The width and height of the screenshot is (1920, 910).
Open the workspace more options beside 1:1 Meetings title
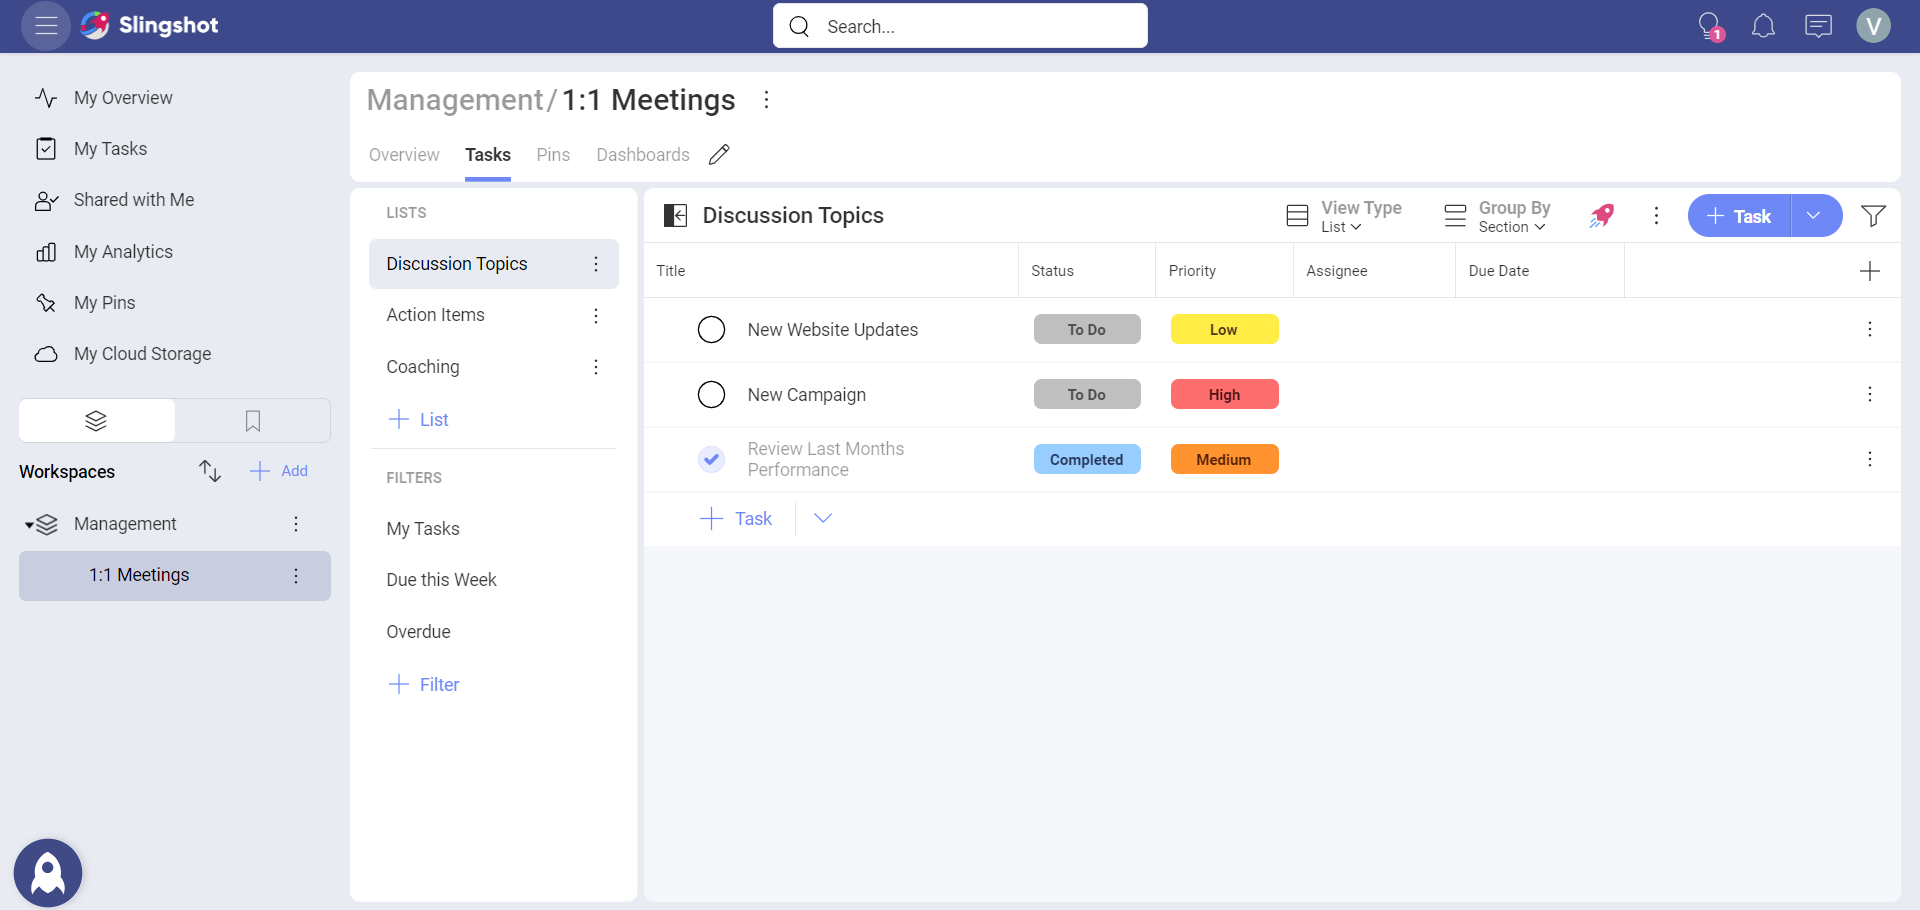(x=766, y=100)
